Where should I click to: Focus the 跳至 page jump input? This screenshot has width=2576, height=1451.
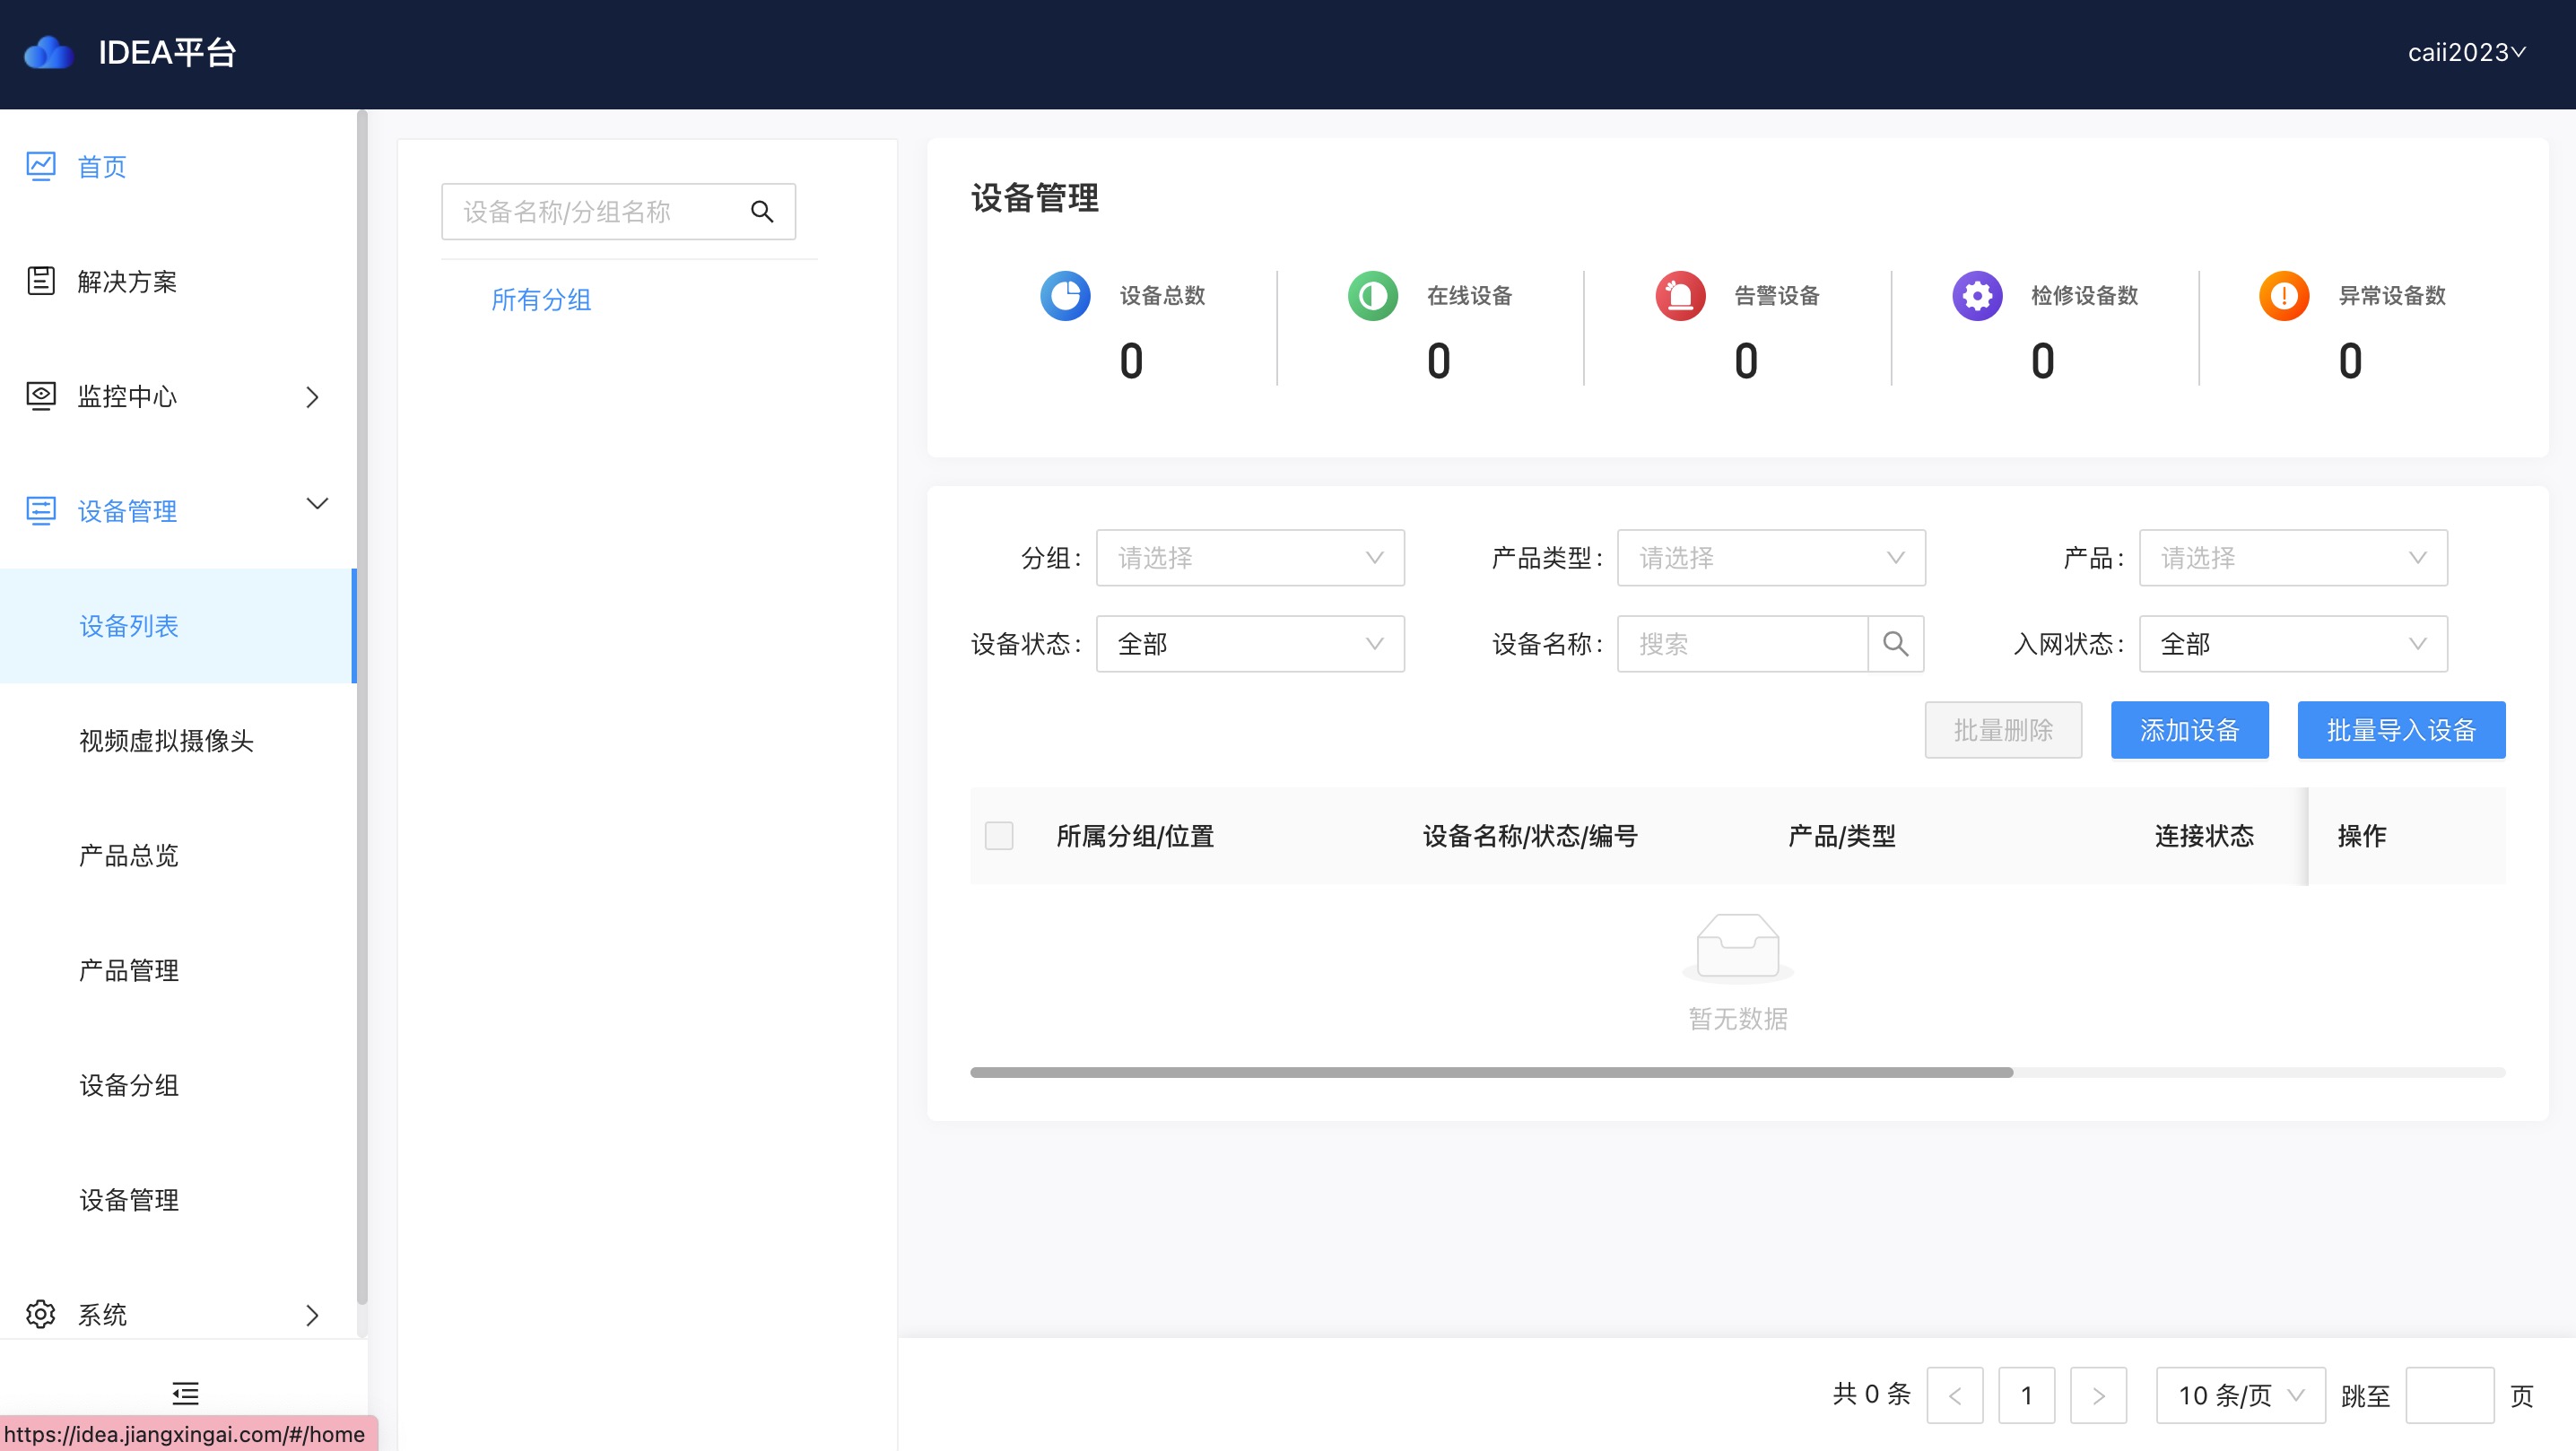point(2449,1395)
